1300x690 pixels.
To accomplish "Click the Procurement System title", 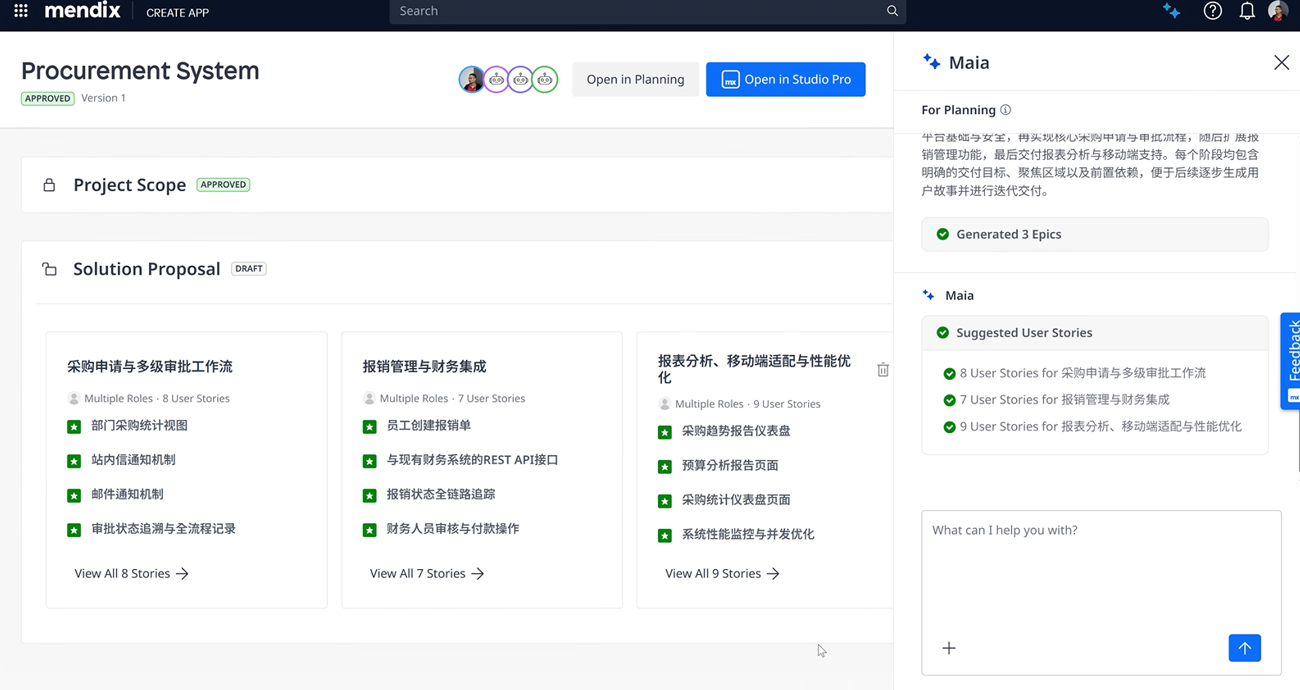I will 140,71.
